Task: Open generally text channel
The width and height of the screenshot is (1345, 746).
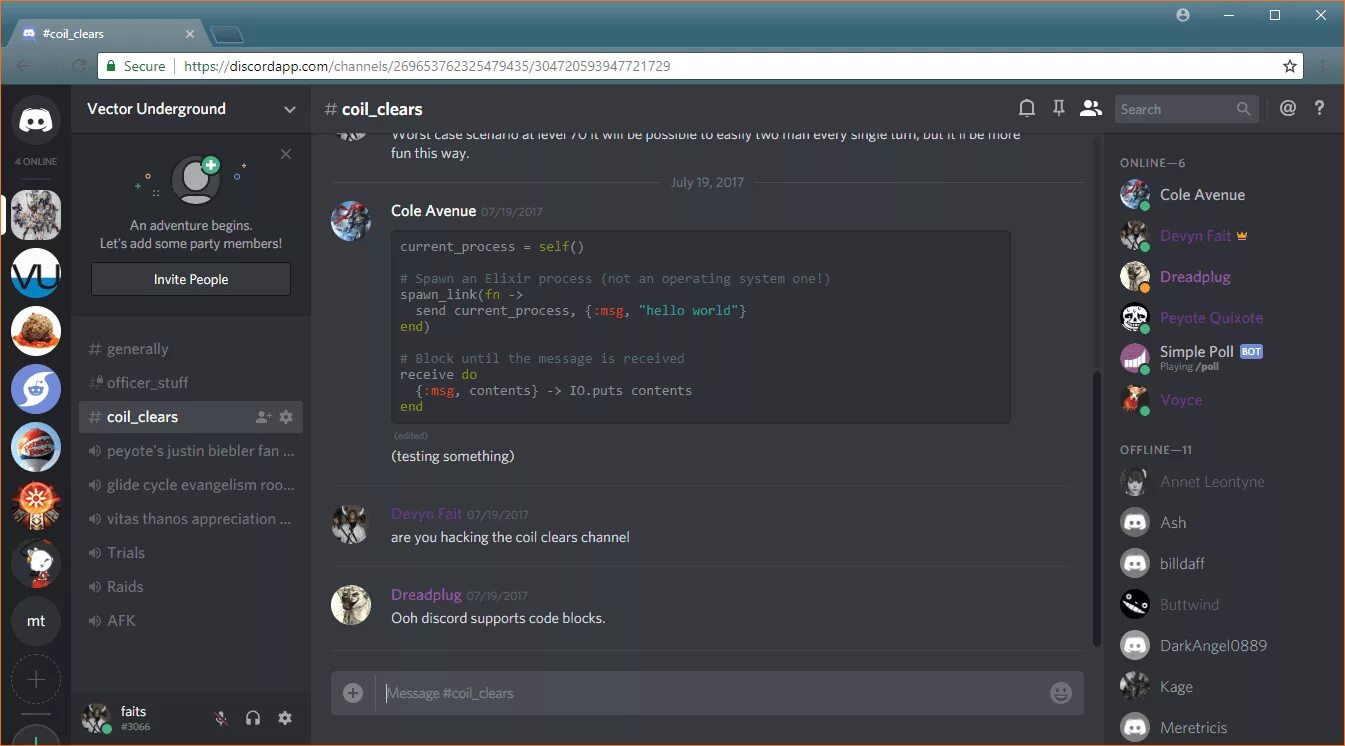Action: coord(191,349)
